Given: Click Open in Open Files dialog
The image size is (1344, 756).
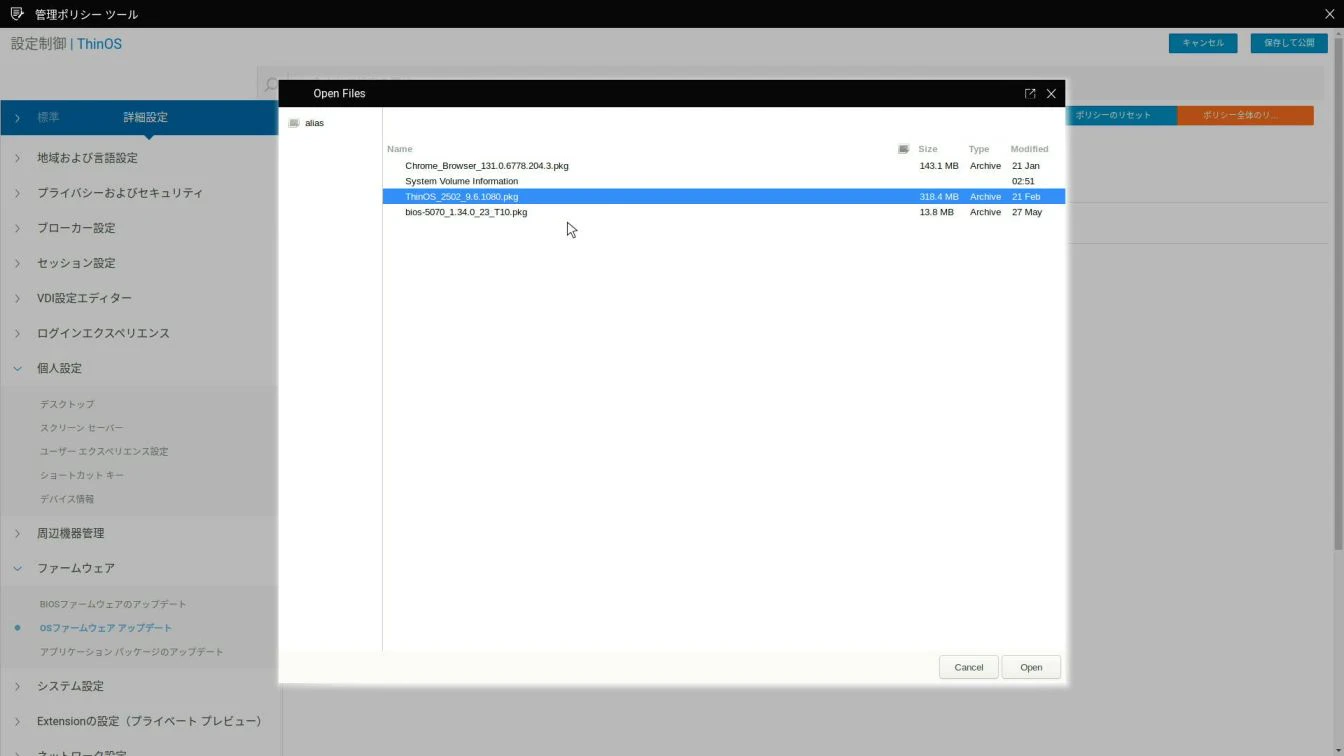Looking at the screenshot, I should coord(1031,667).
